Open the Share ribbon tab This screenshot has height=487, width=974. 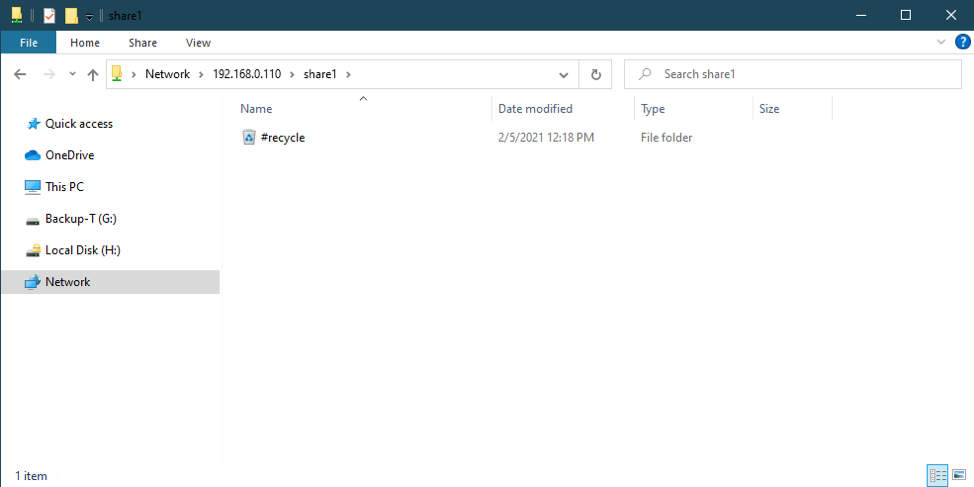click(143, 43)
